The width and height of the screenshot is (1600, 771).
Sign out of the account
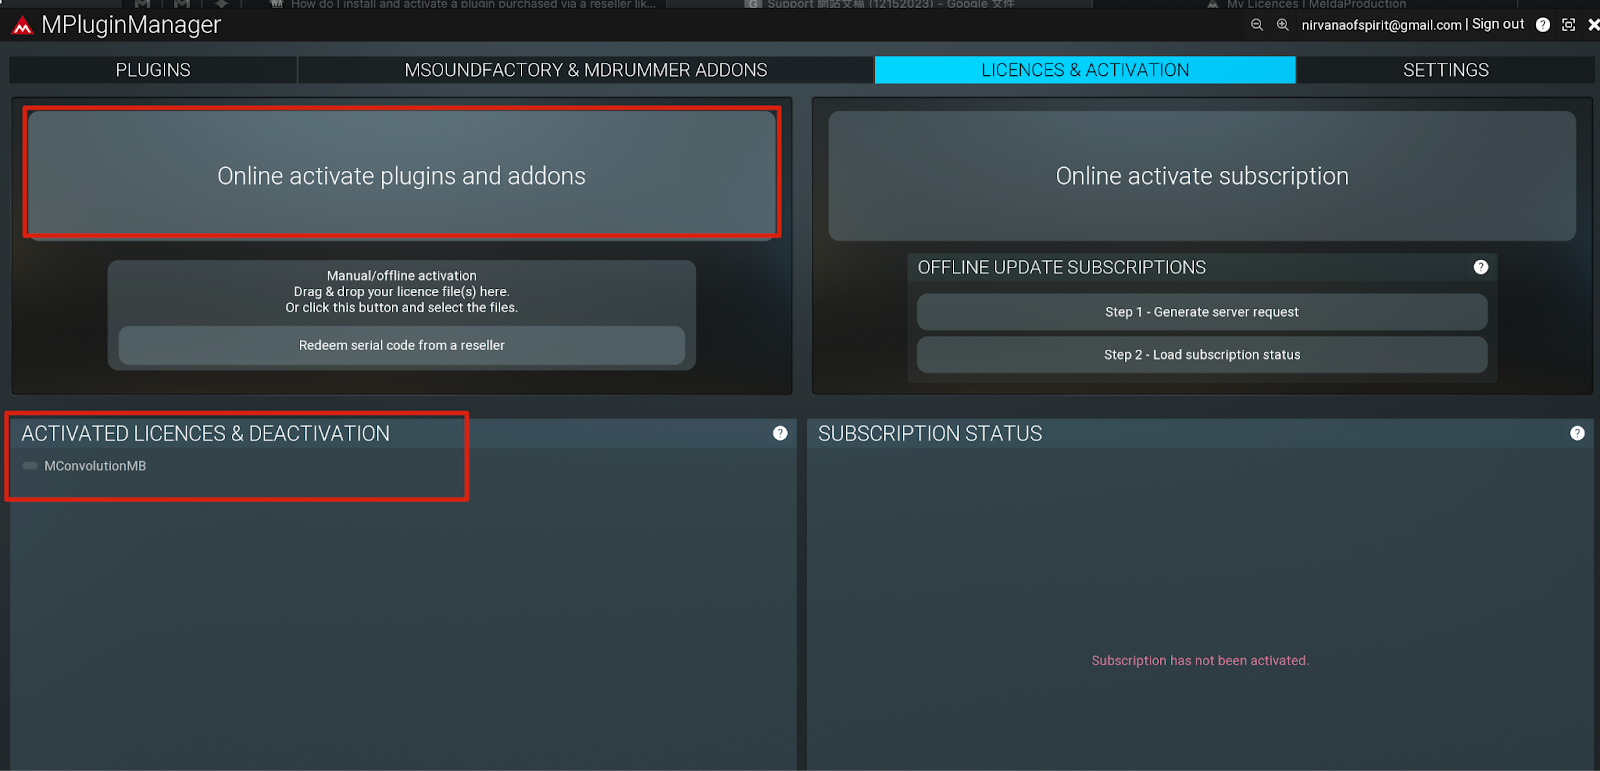coord(1498,24)
